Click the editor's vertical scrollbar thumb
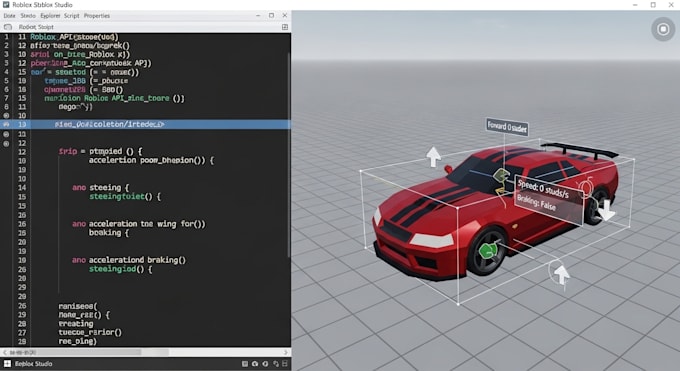This screenshot has height=371, width=680. coord(289,154)
